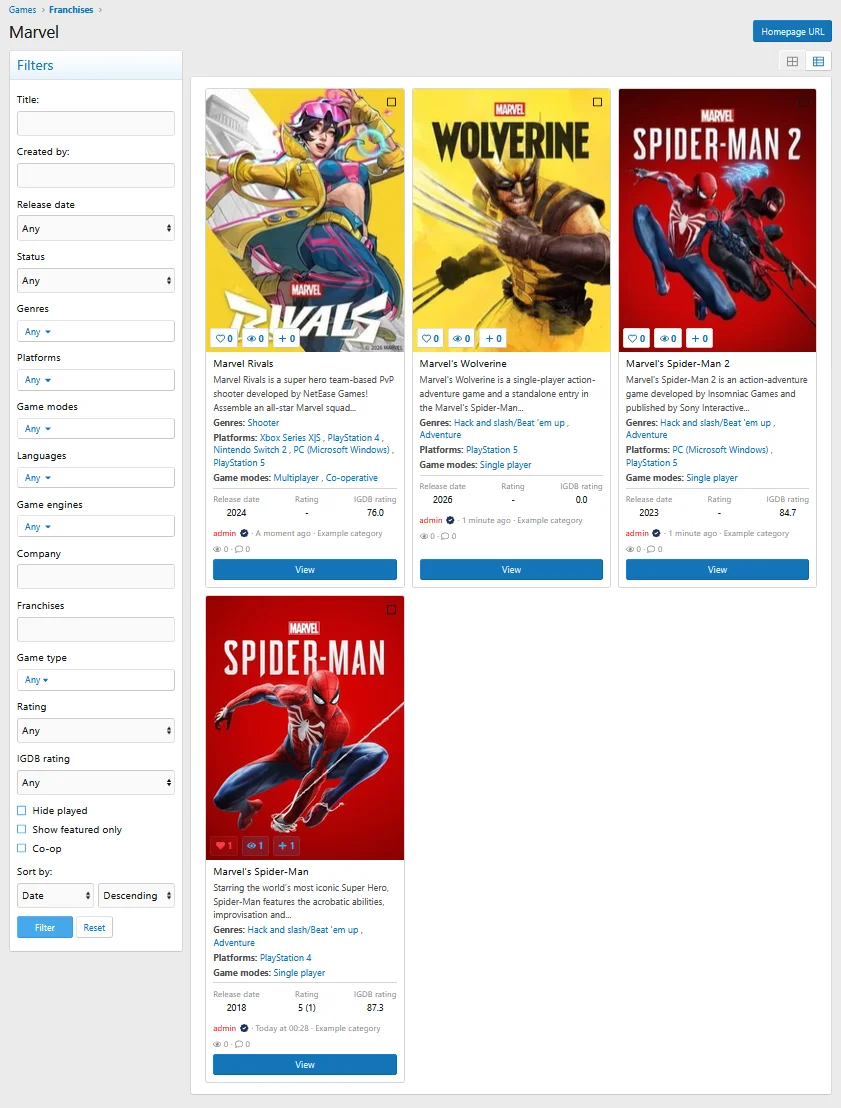Screen dimensions: 841x1108
Task: Add Marvel Rivals to list with plus
Action: click(286, 338)
